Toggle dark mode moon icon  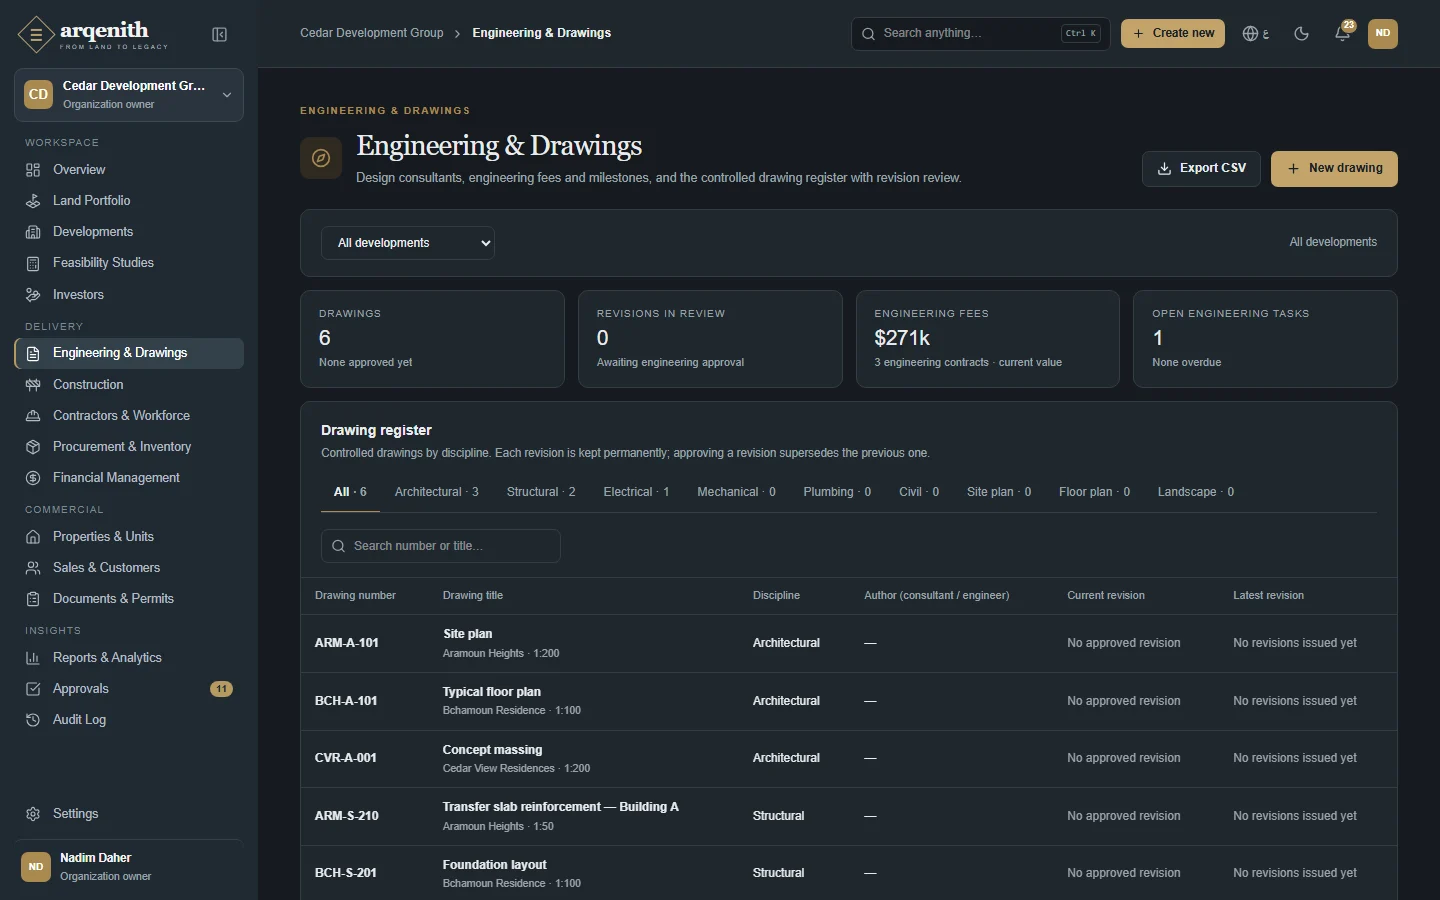tap(1301, 33)
